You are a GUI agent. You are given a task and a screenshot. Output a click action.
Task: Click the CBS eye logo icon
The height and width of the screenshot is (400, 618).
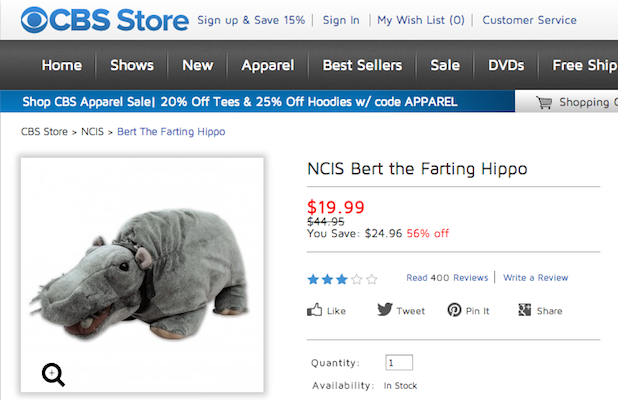[x=35, y=20]
